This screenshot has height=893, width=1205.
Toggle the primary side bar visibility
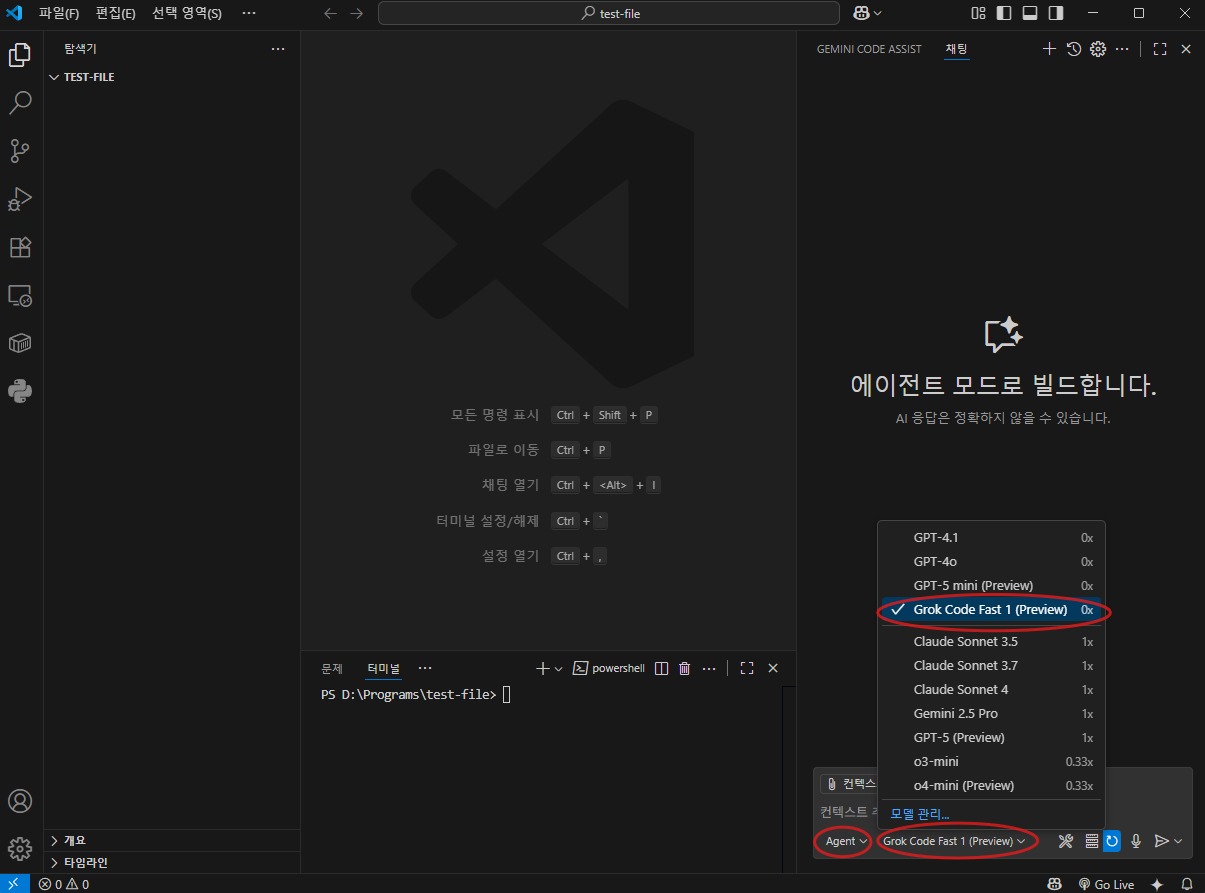pyautogui.click(x=1004, y=13)
